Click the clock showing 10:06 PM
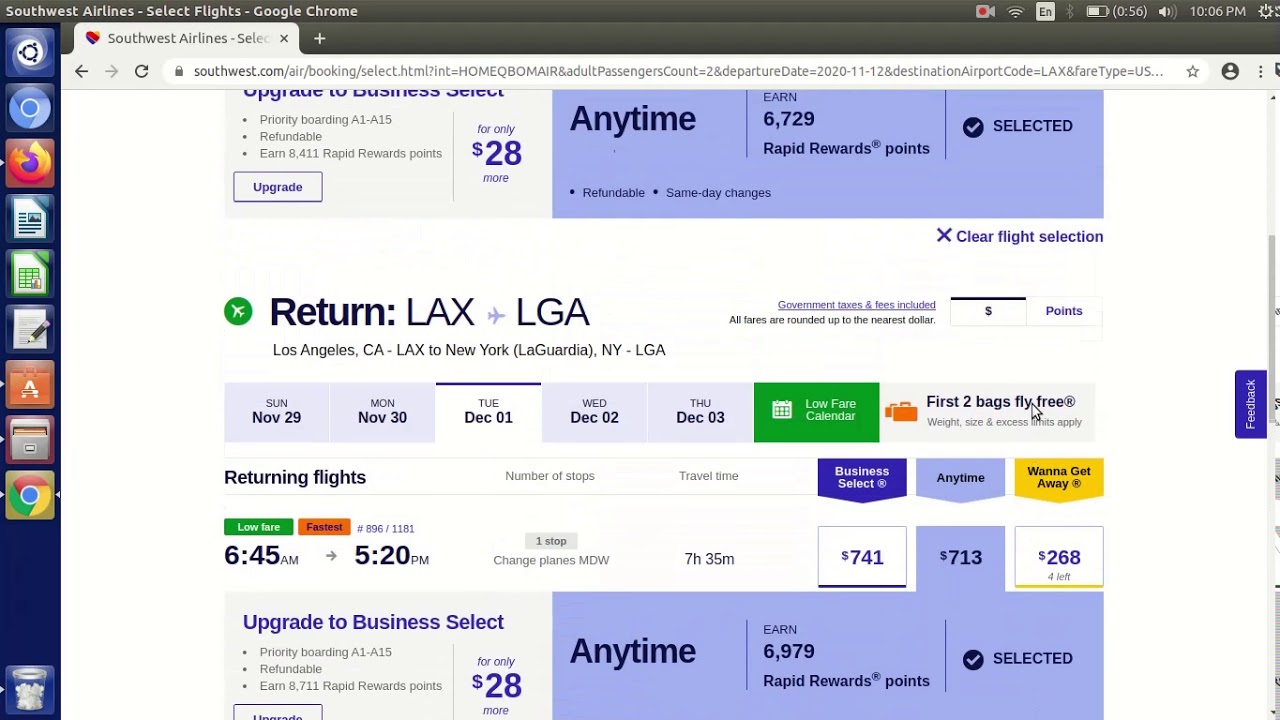This screenshot has height=720, width=1280. pos(1218,11)
